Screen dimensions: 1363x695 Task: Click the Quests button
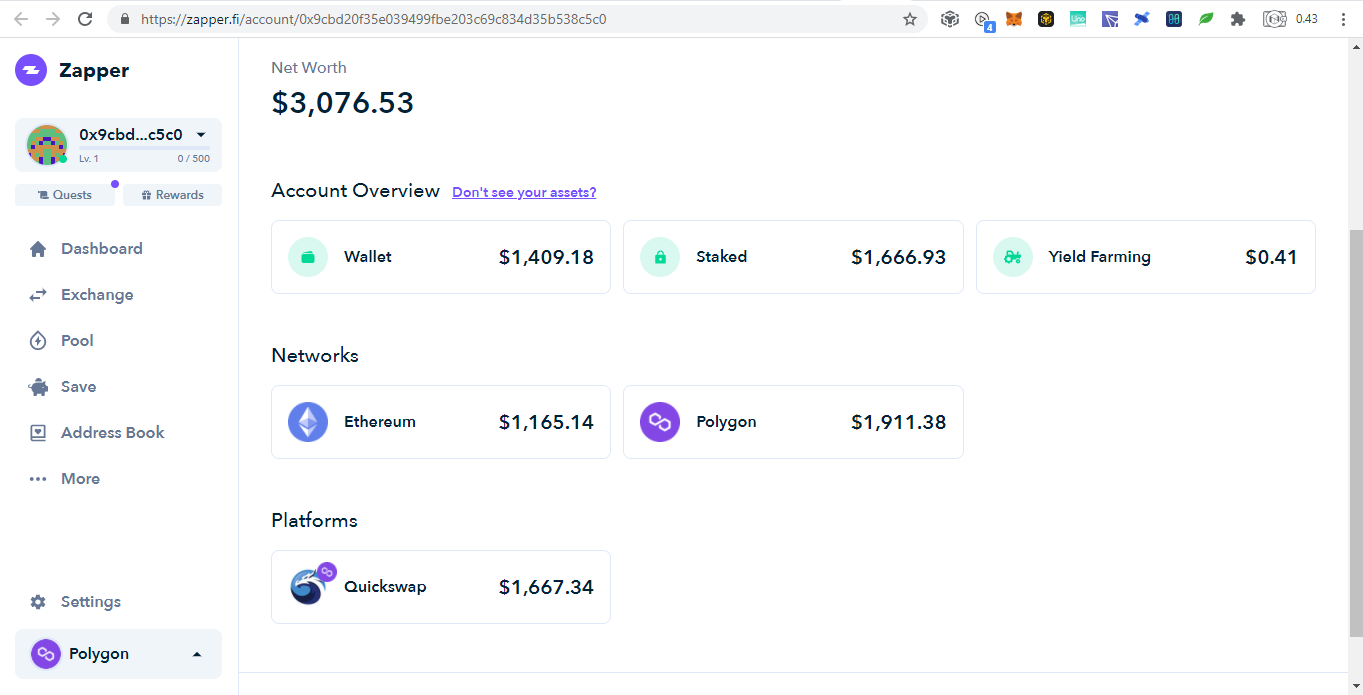click(x=66, y=195)
